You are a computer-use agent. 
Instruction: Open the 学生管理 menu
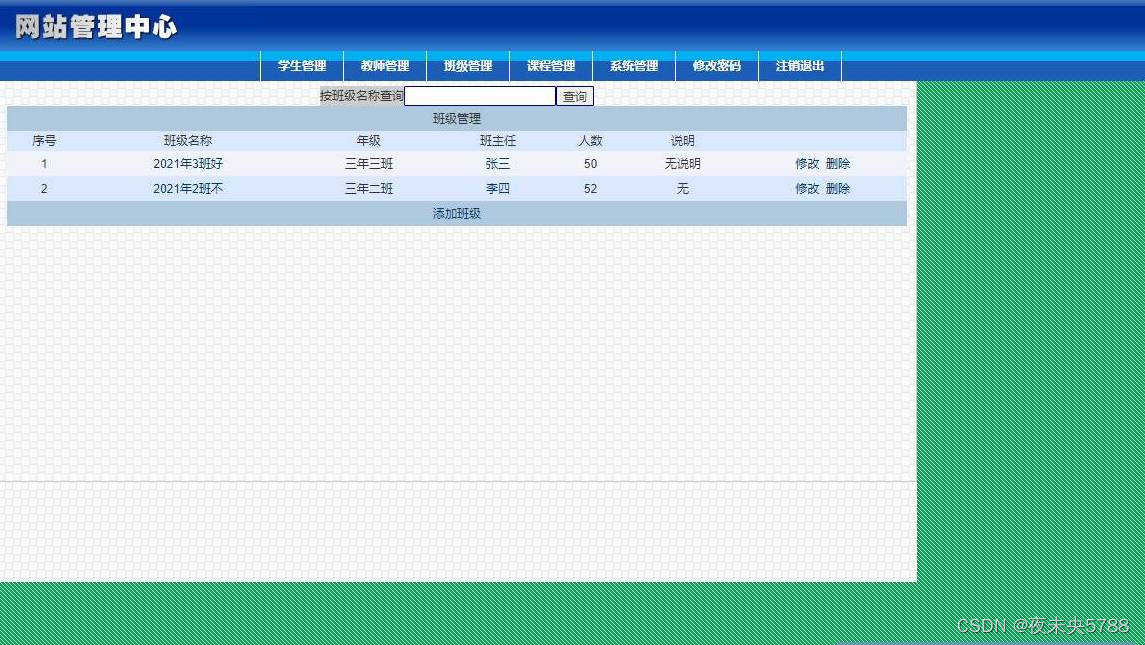[302, 66]
